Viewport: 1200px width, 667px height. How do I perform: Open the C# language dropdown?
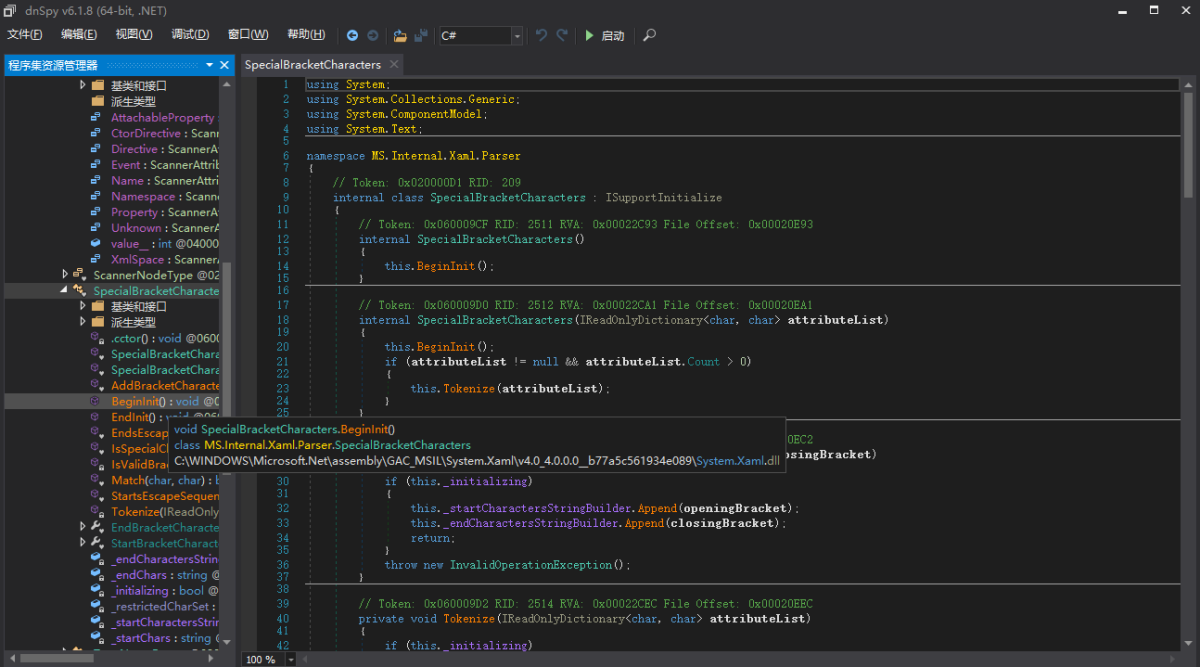point(517,36)
